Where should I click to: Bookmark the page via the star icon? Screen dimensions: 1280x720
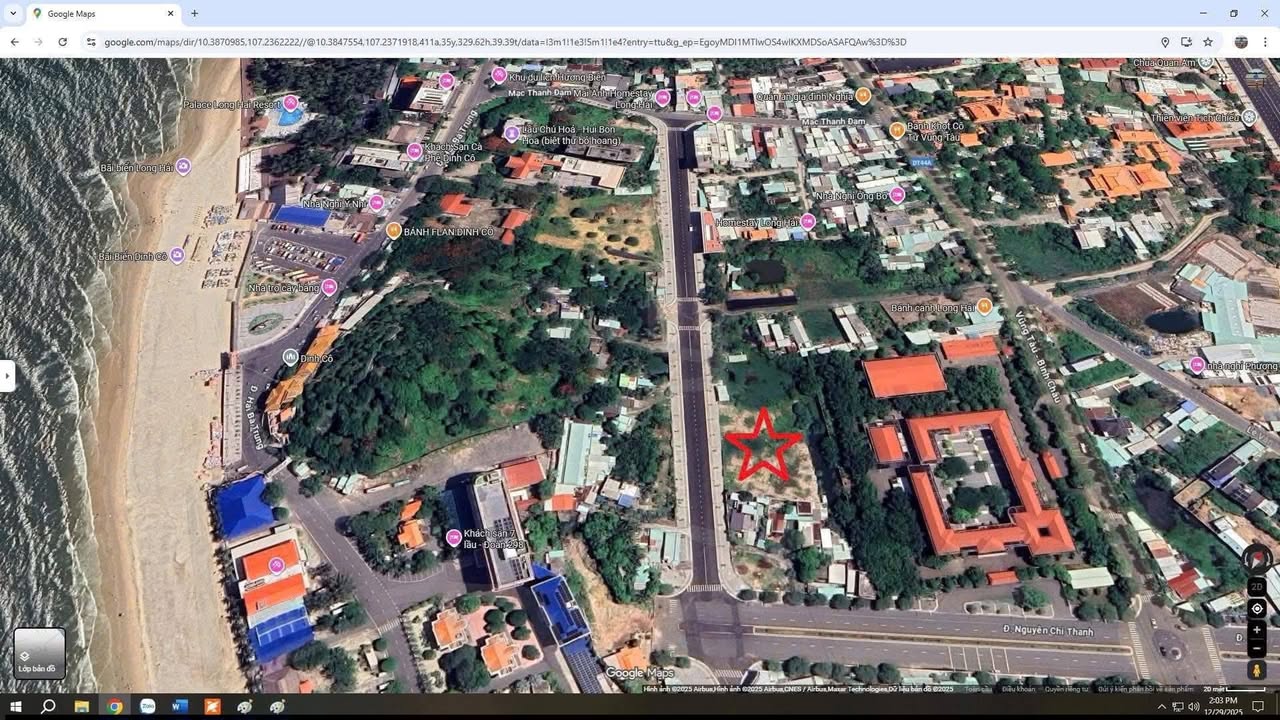pyautogui.click(x=1208, y=42)
